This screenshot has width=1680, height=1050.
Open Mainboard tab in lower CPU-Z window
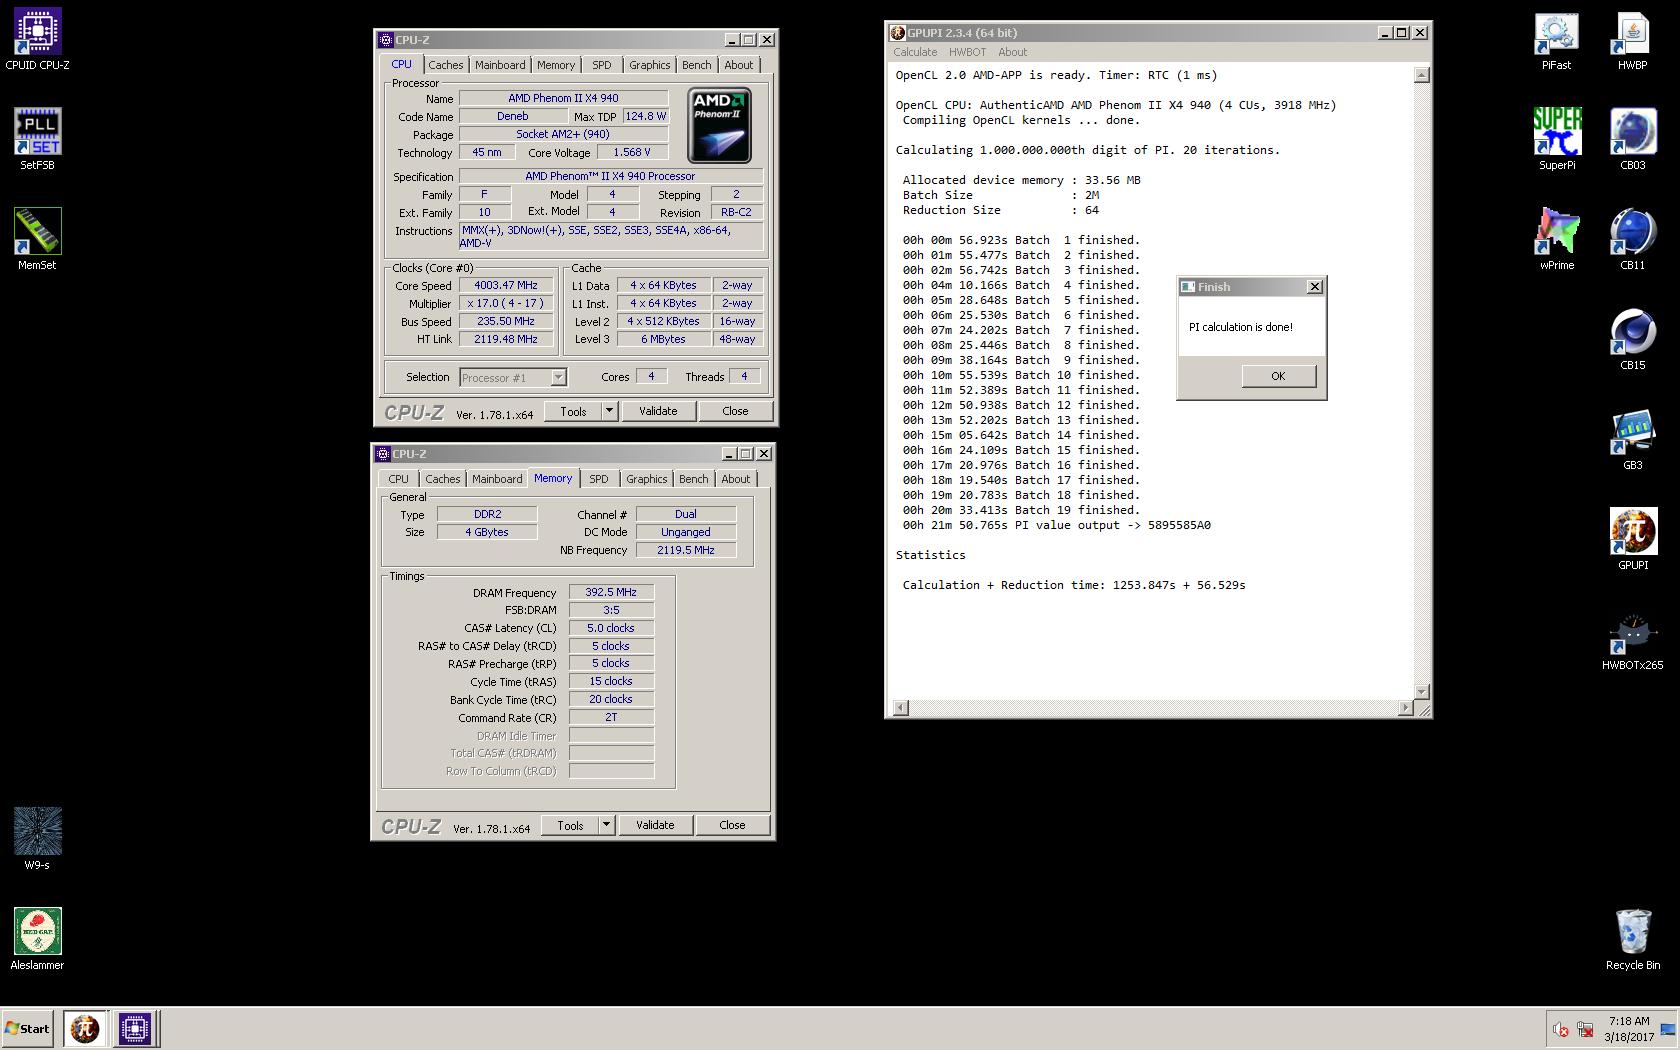(497, 479)
